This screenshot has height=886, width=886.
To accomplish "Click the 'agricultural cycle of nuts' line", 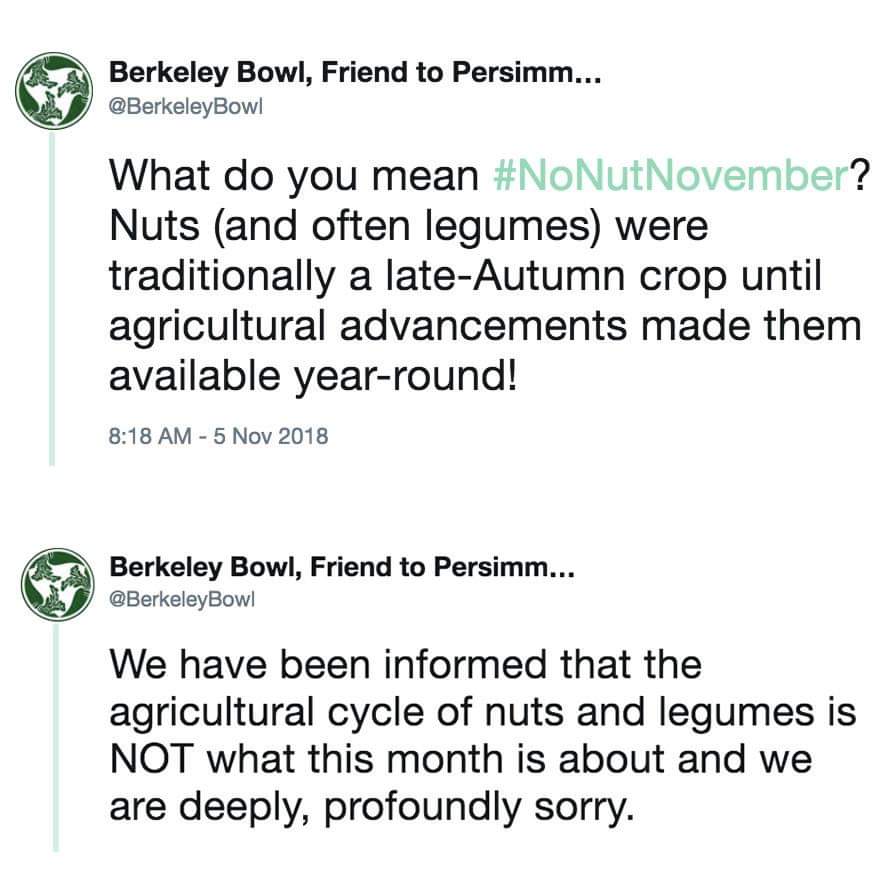I will point(483,712).
